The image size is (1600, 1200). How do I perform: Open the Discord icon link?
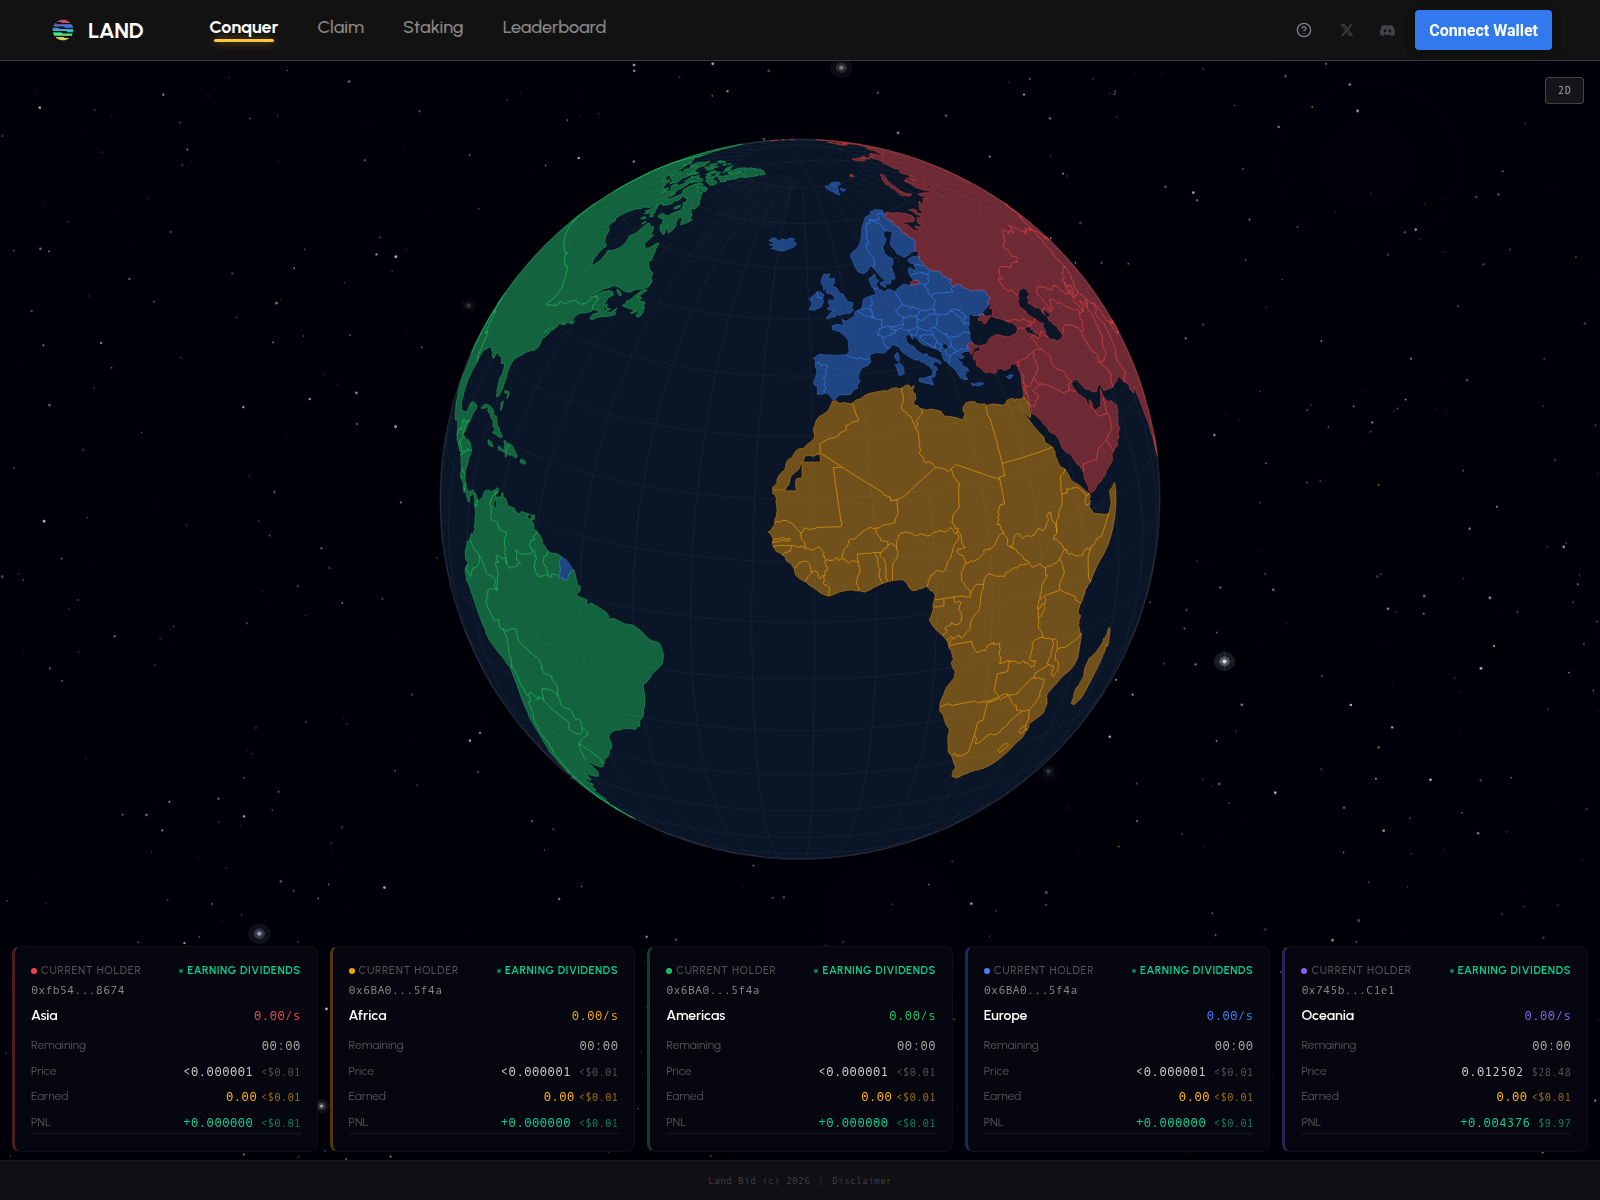1387,30
